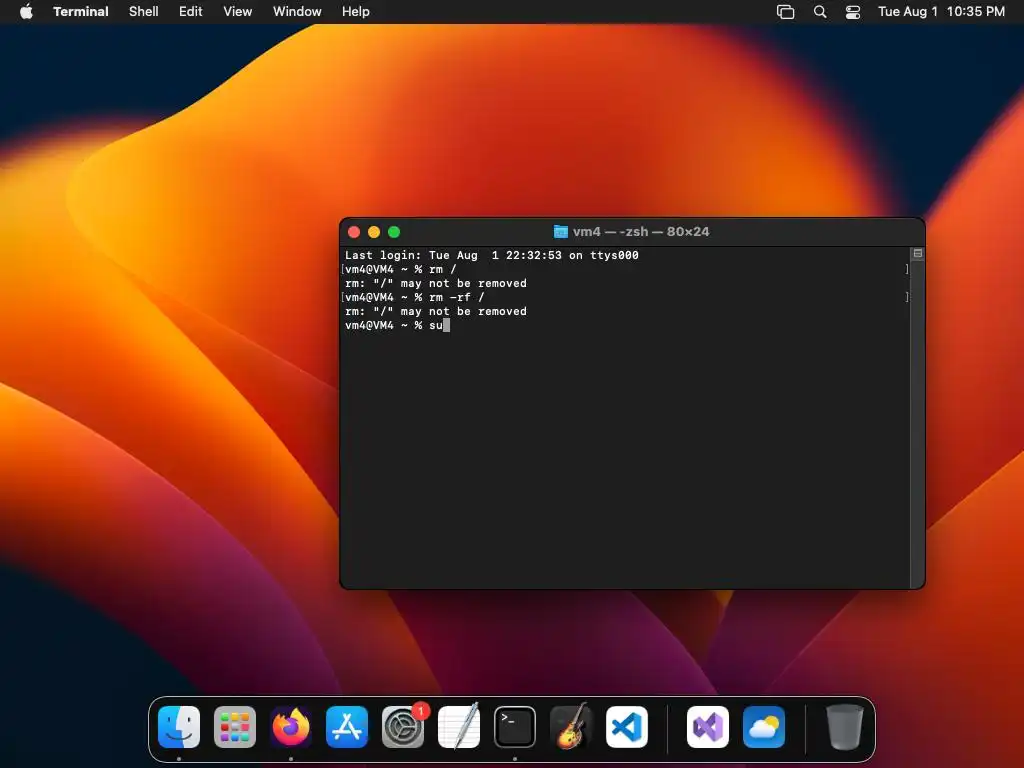Open the Terminal application menu
Screen dimensions: 1024x768
(x=81, y=11)
